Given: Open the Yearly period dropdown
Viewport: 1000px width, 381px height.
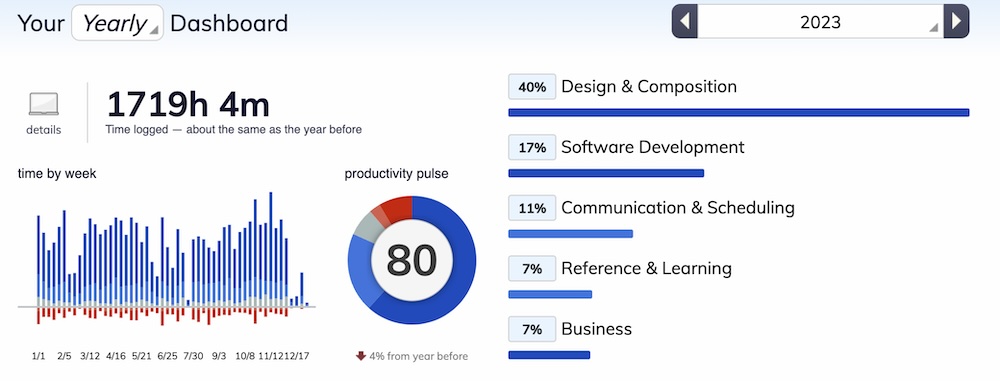Looking at the screenshot, I should click(x=117, y=23).
